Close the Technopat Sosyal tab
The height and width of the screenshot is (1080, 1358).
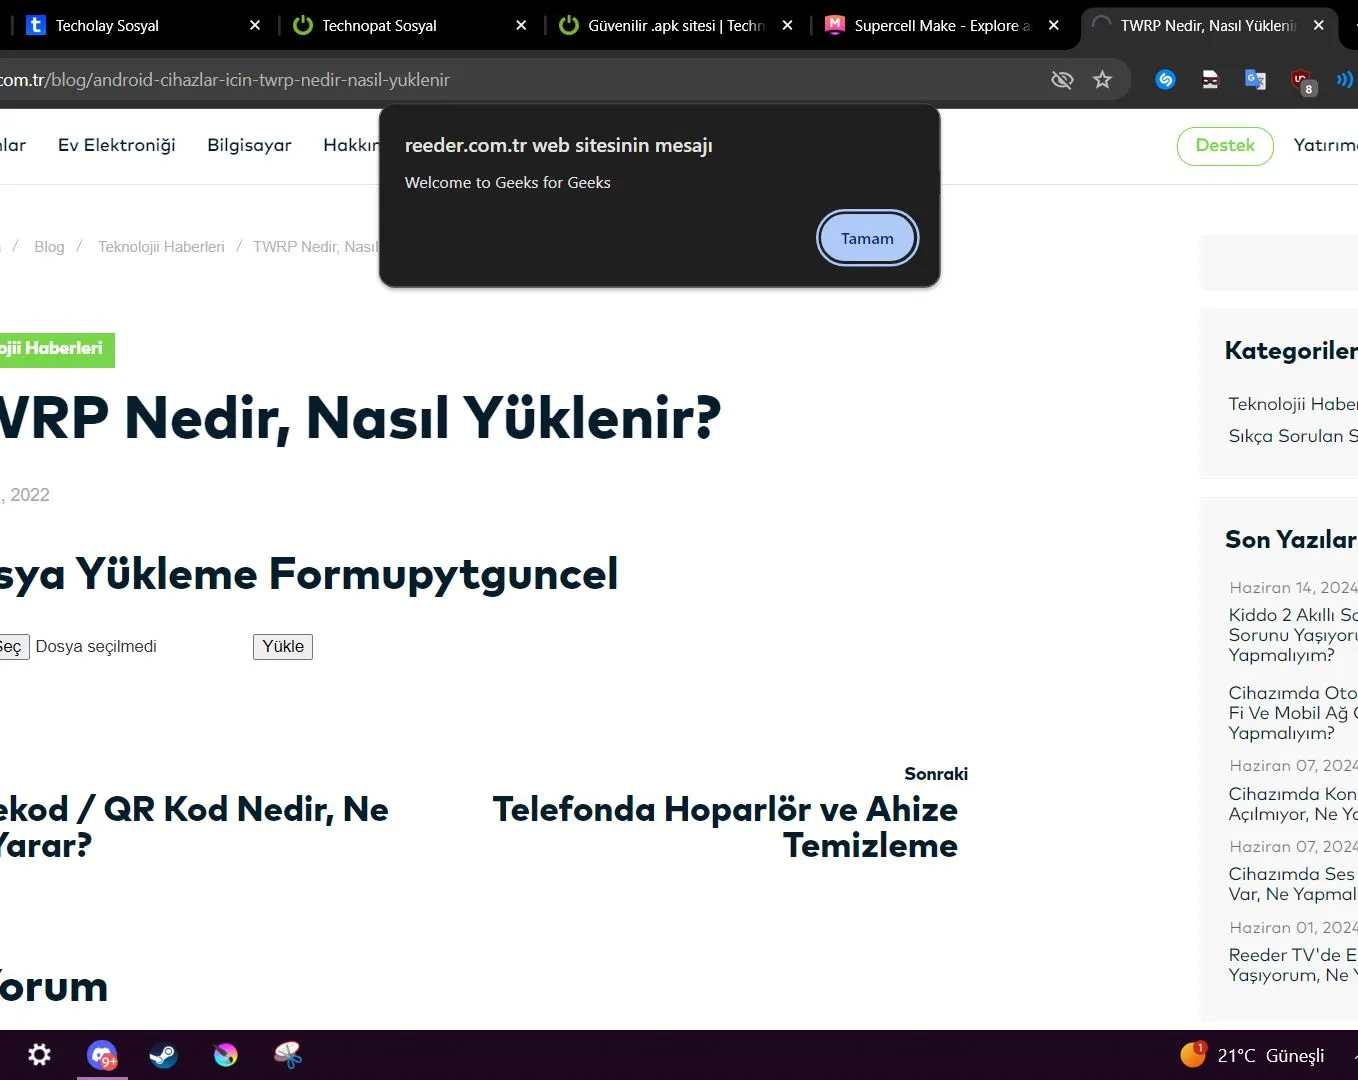[521, 25]
